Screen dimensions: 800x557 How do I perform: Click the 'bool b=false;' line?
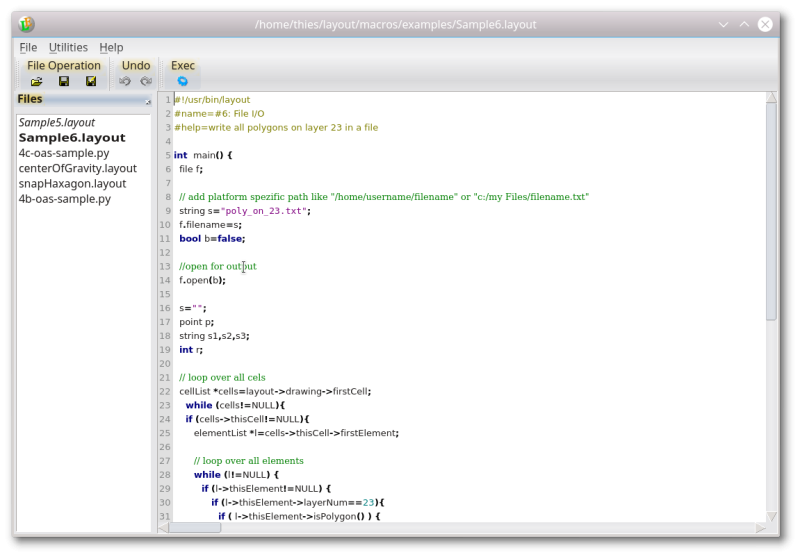[x=212, y=238]
